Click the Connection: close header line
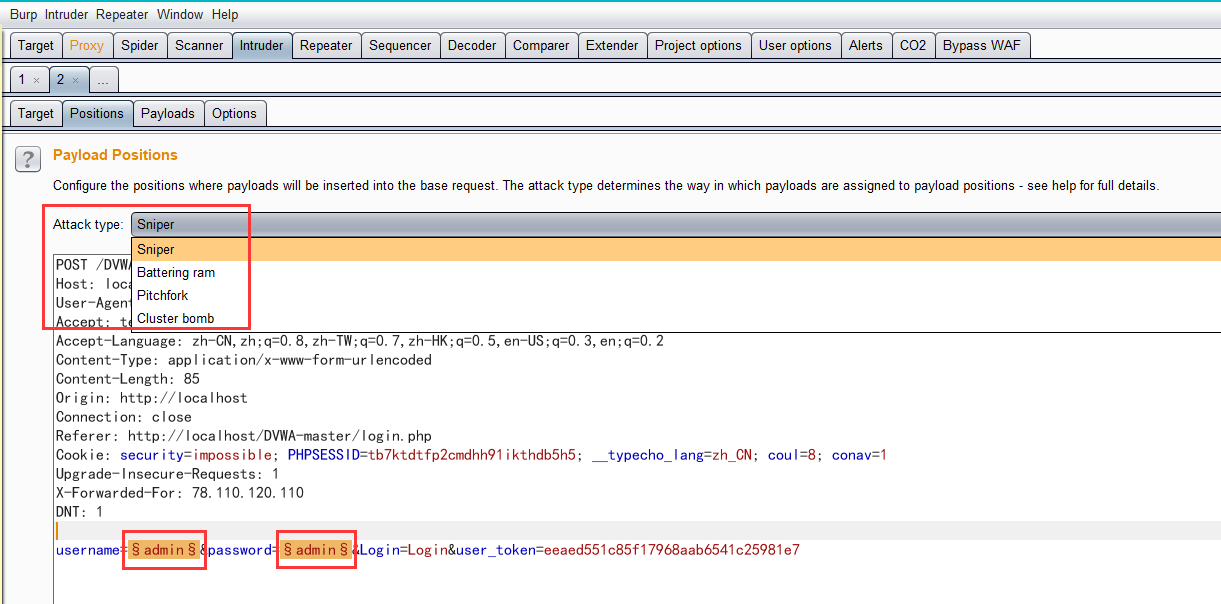 [x=124, y=417]
